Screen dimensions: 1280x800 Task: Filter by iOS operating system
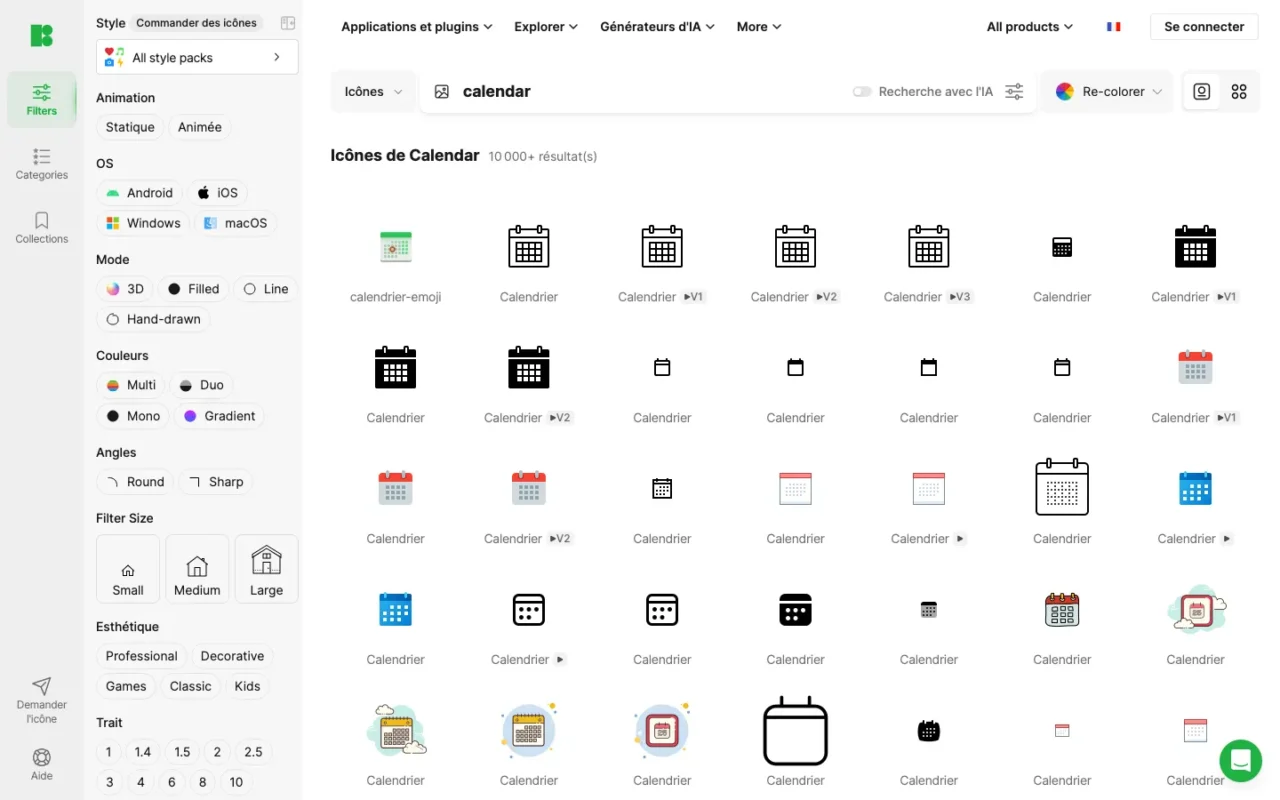217,193
